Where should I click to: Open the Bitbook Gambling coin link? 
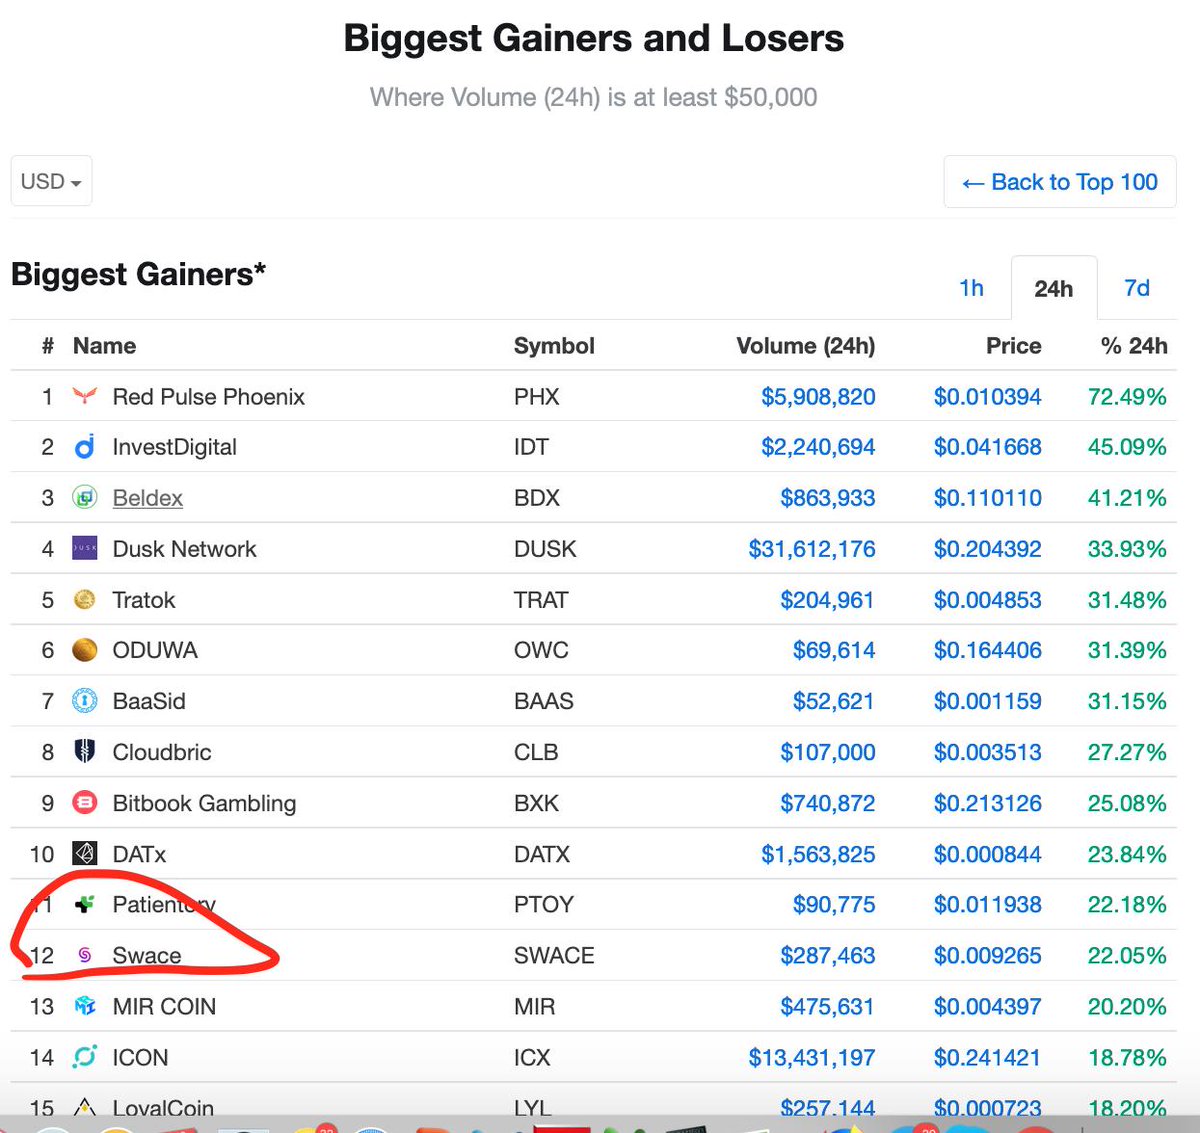(204, 803)
